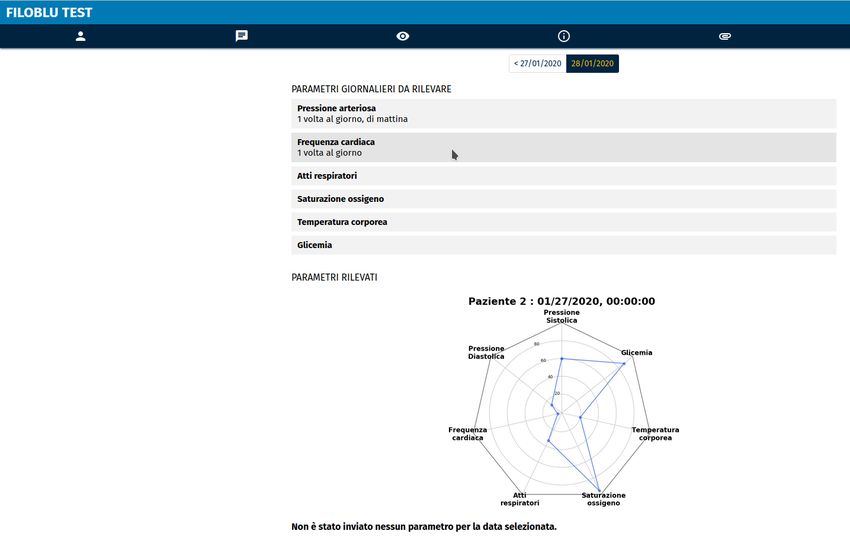Image resolution: width=850 pixels, height=537 pixels.
Task: Click the Frequenza cardiaca chart axis label
Action: point(467,434)
